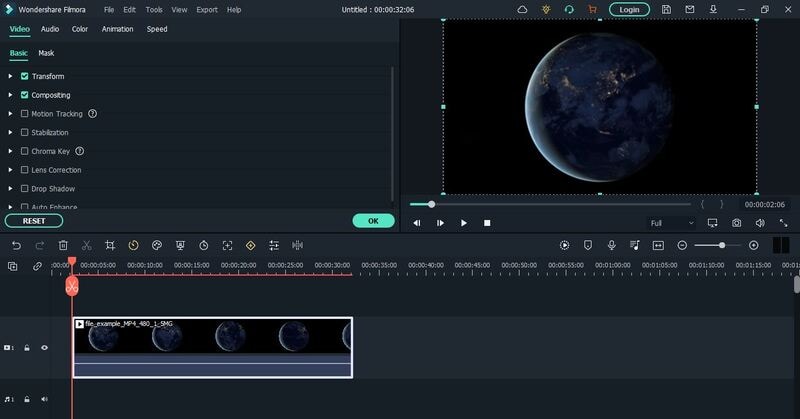800x419 pixels.
Task: Expand the Lens Correction section arrow
Action: pyautogui.click(x=10, y=170)
